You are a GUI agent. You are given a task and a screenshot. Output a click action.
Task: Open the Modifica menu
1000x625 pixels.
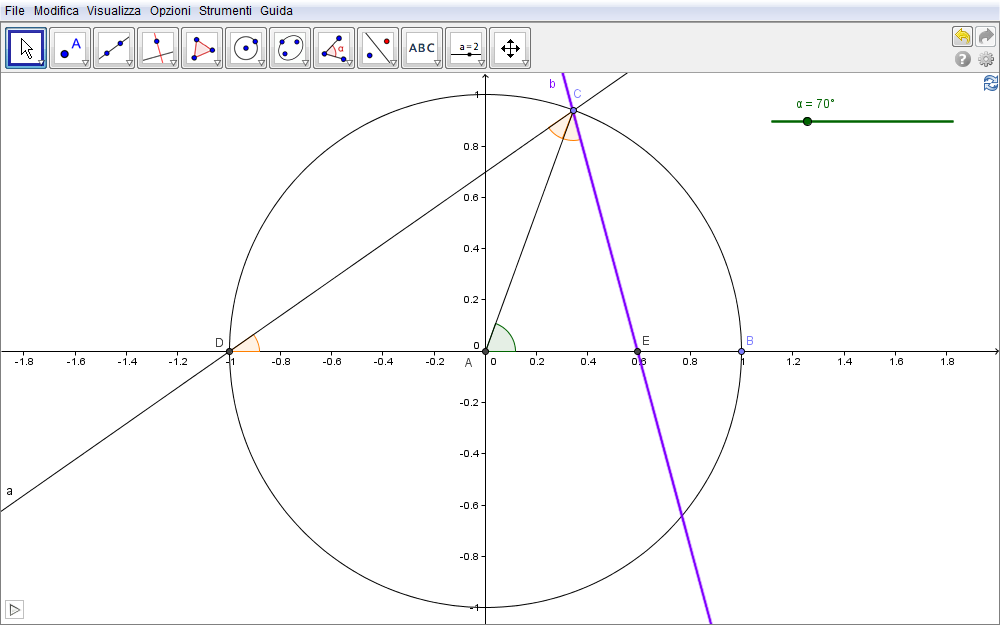click(56, 11)
